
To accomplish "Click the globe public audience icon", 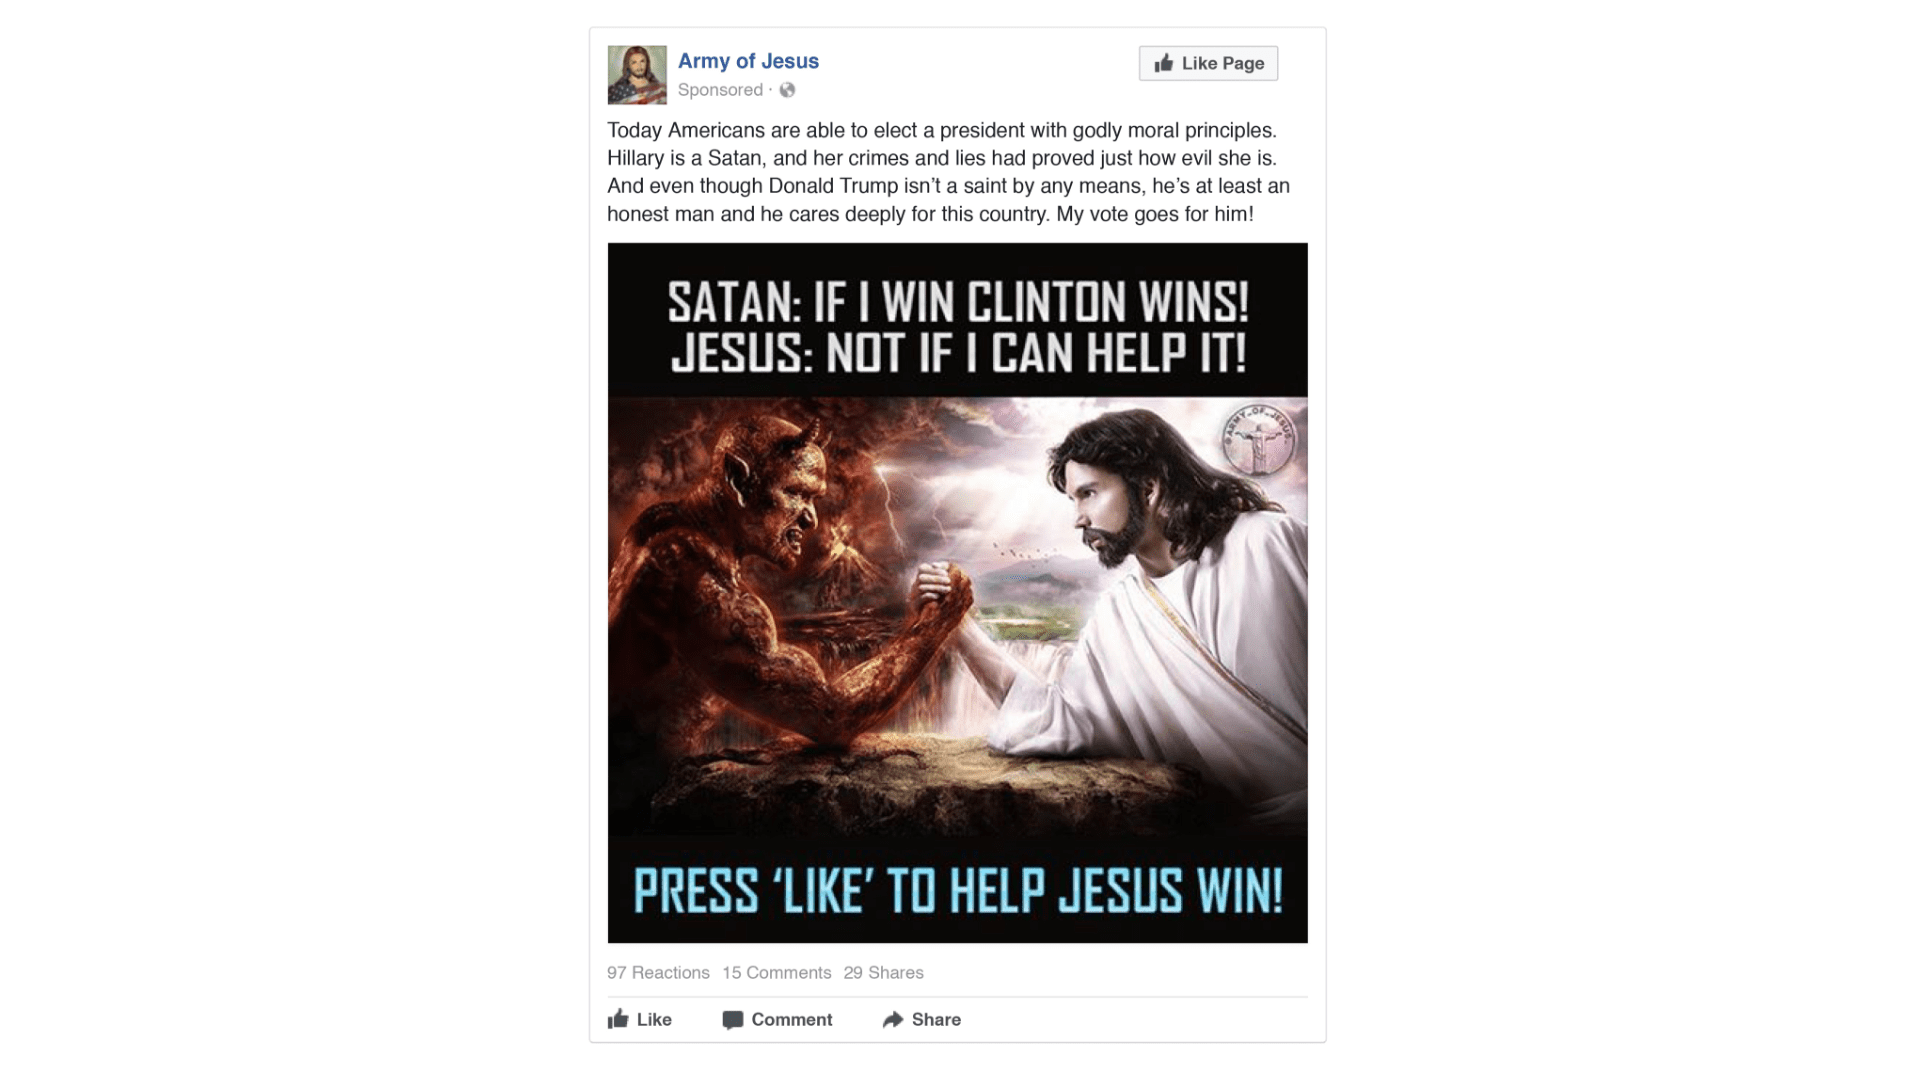I will 788,90.
